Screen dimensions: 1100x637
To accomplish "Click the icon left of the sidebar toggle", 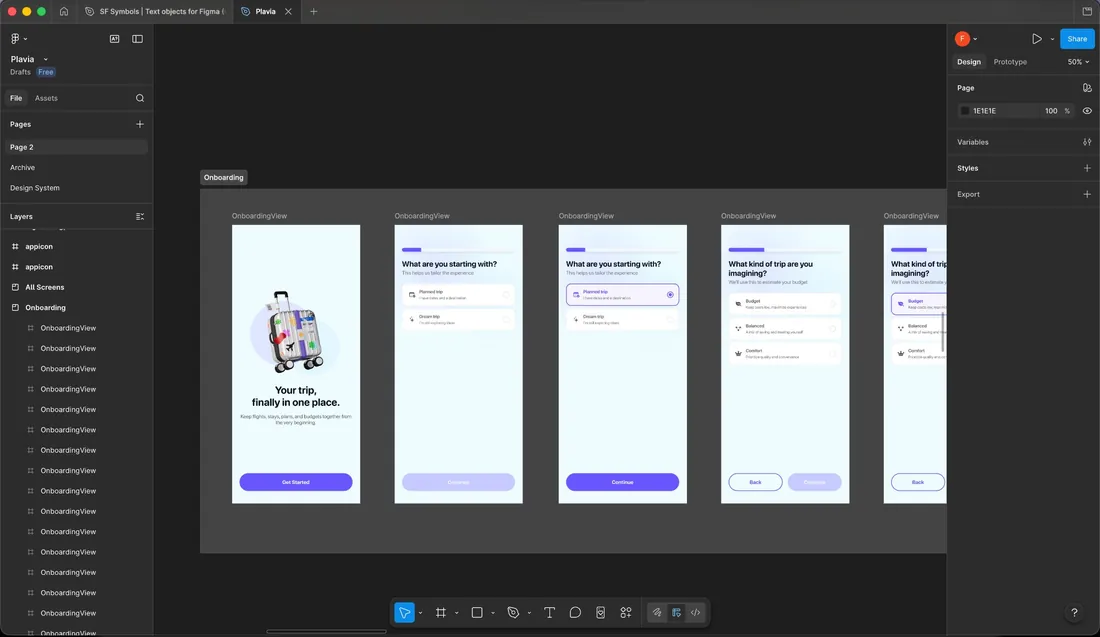I will 114,39.
